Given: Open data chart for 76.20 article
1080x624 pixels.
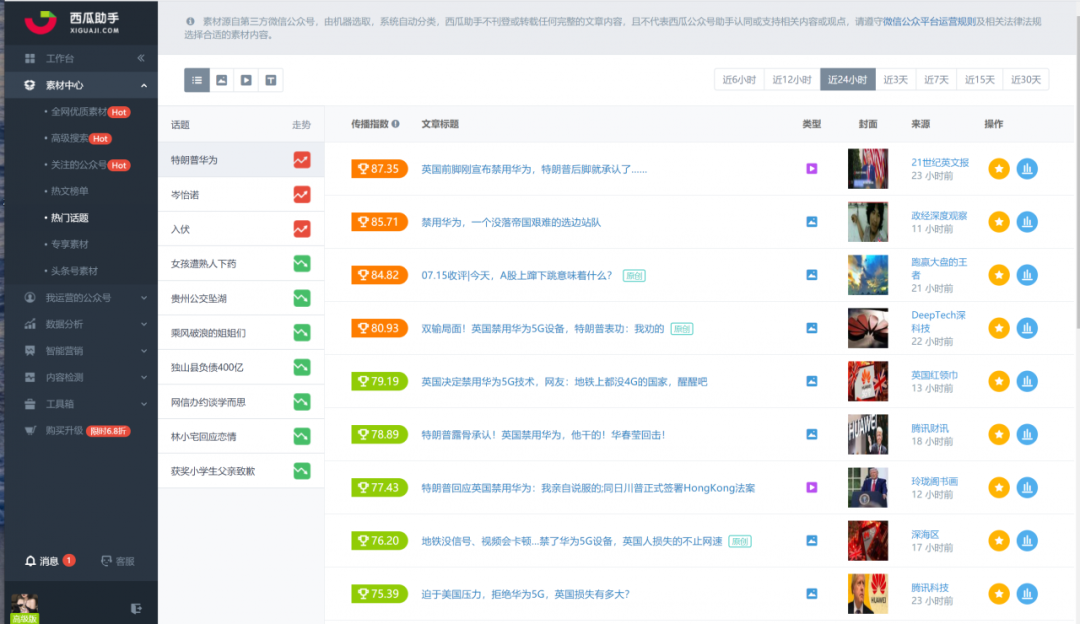Looking at the screenshot, I should [x=1027, y=541].
